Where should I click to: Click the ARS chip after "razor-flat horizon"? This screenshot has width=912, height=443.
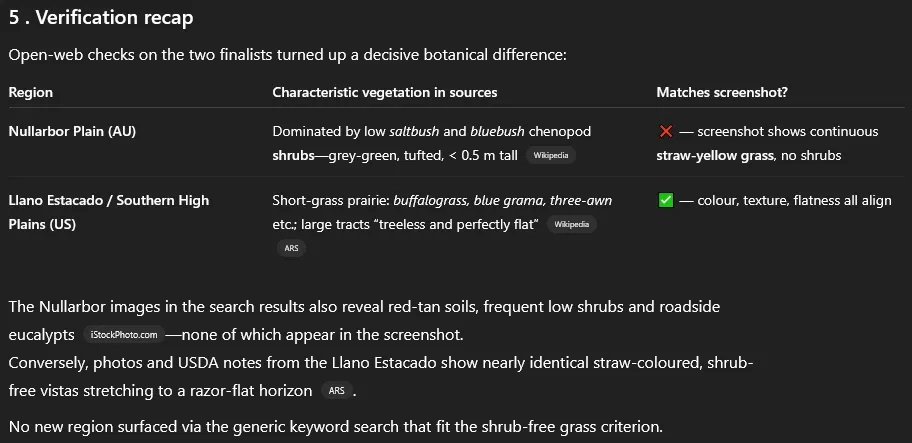(x=337, y=391)
